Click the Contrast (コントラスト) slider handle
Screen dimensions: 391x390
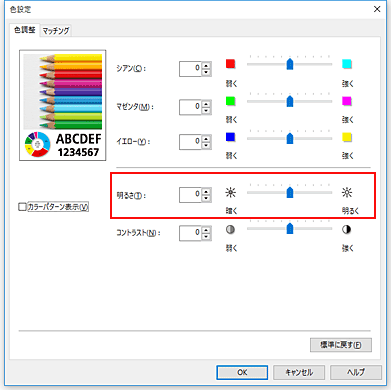click(x=290, y=229)
